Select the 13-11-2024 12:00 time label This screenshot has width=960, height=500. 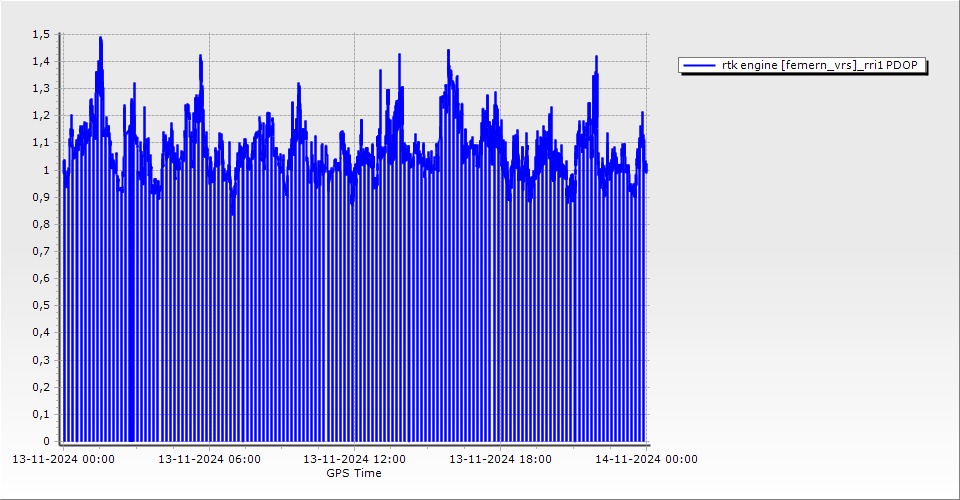[x=354, y=459]
